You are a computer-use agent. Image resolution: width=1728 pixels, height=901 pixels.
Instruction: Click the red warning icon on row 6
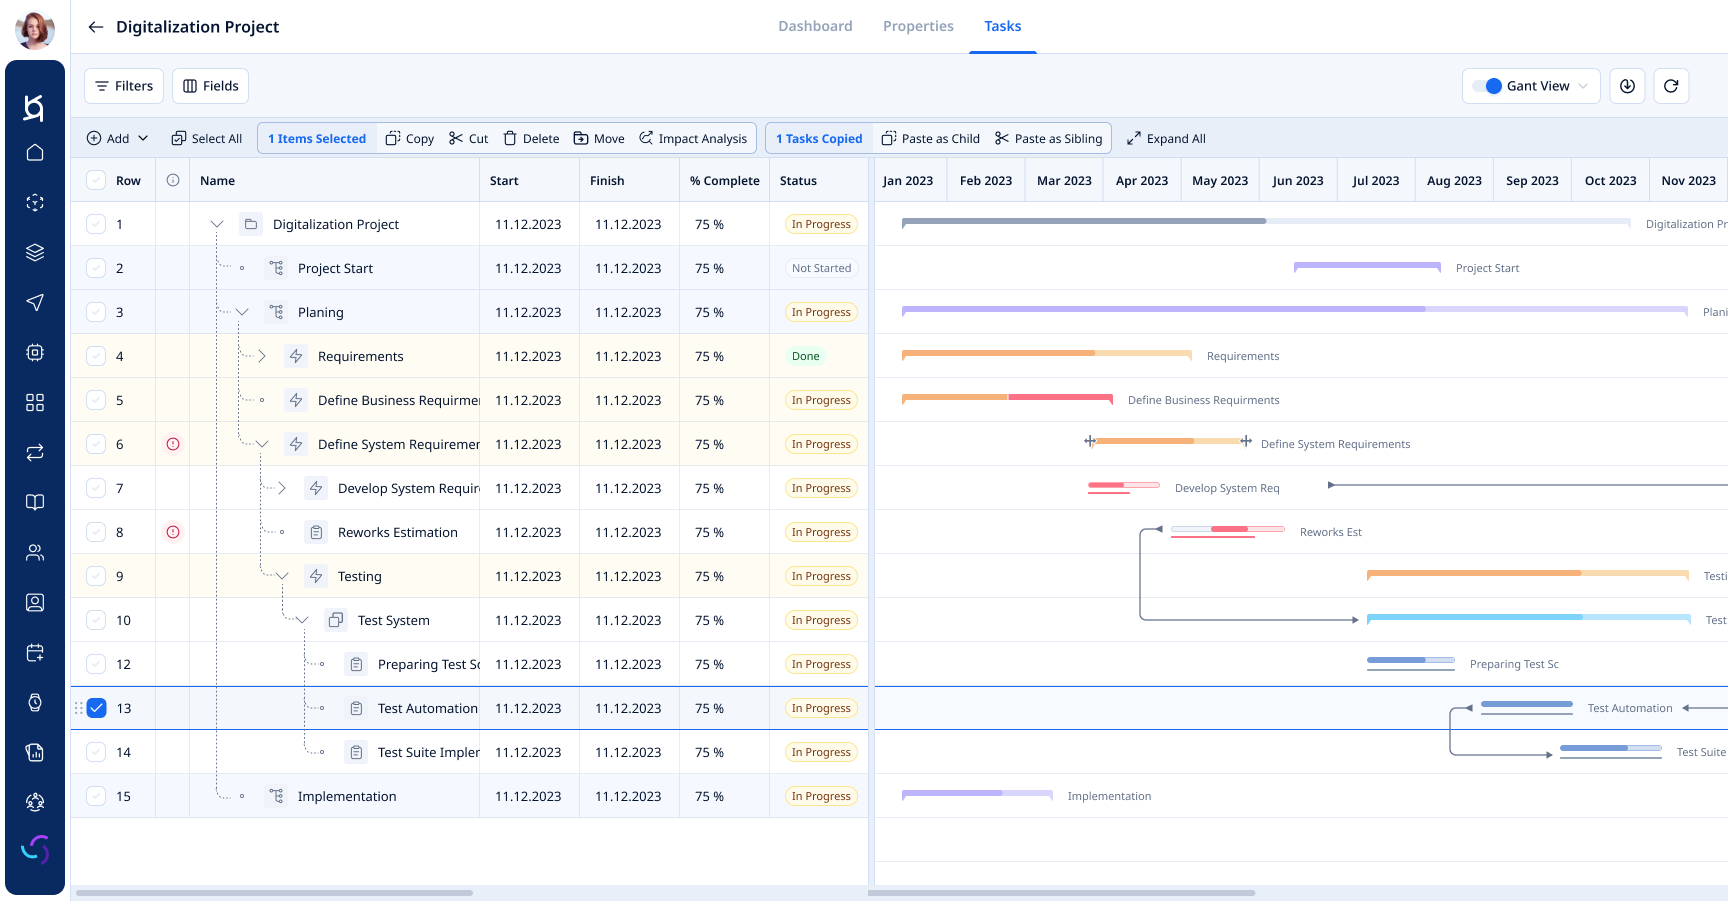173,444
